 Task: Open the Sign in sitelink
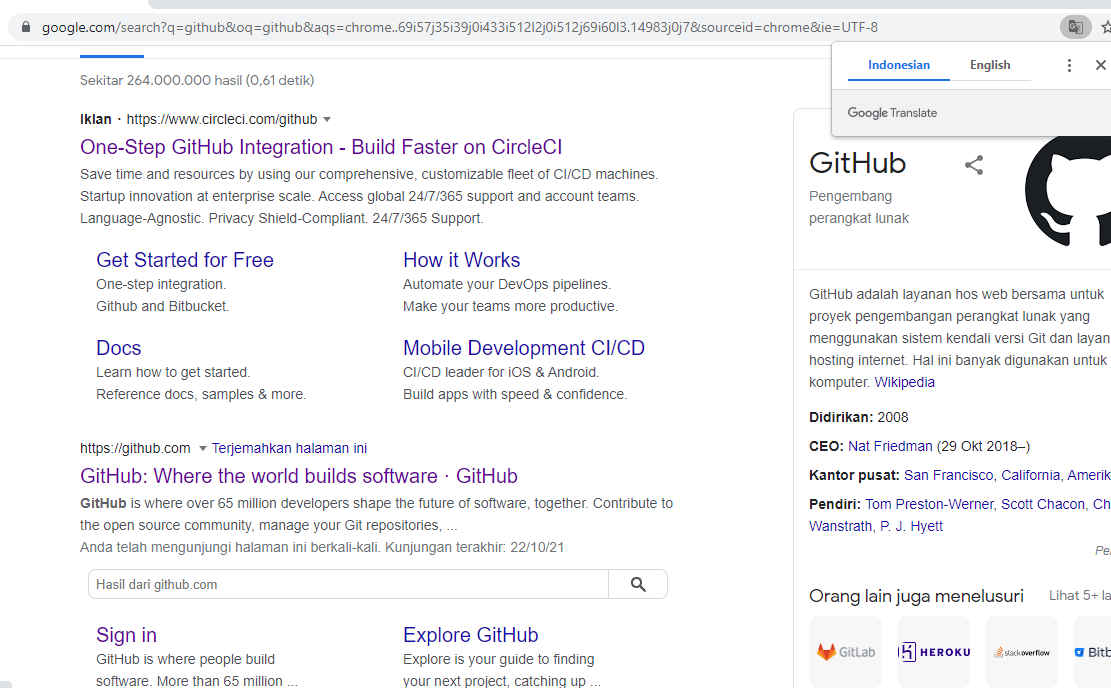(126, 635)
